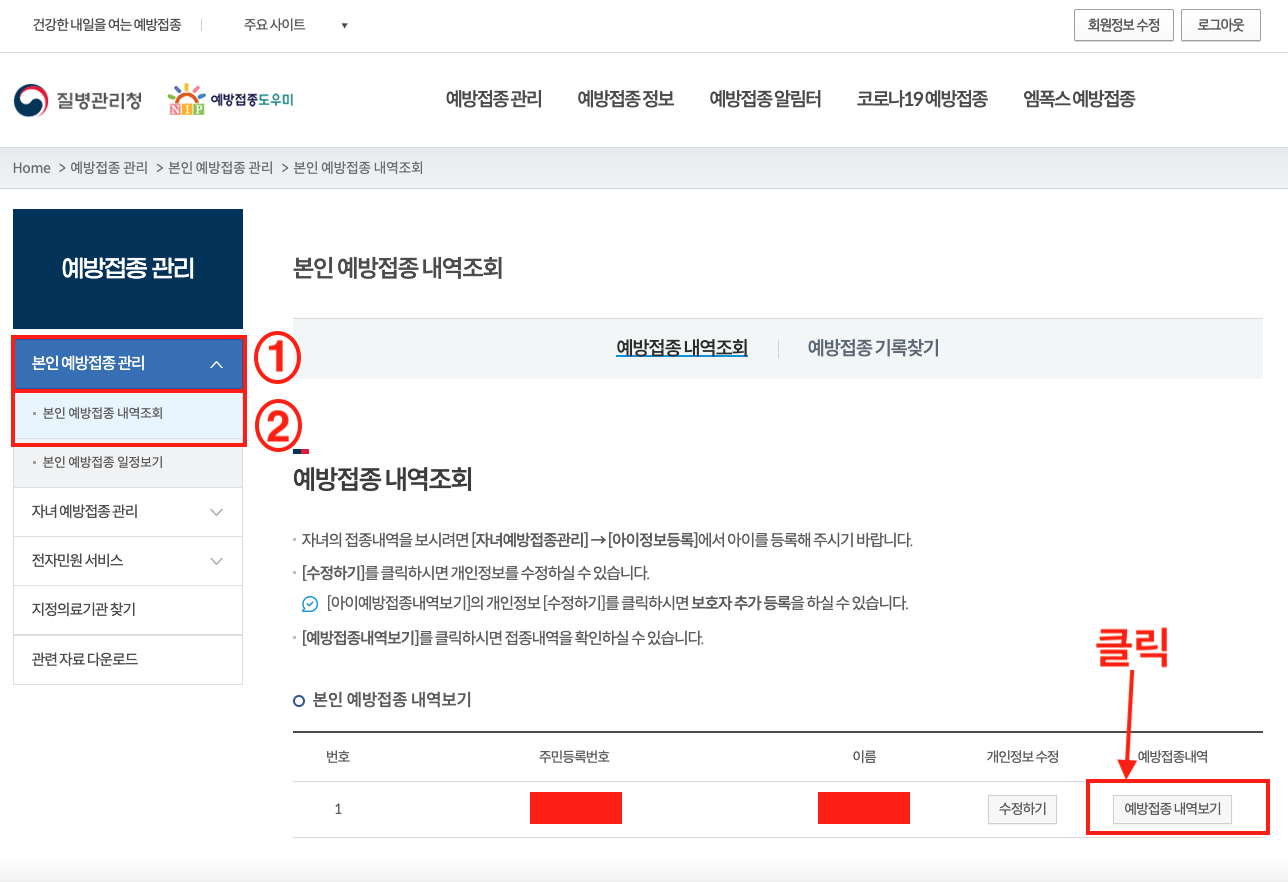Click the 회원정보 수정 button
This screenshot has width=1288, height=882.
(1123, 26)
